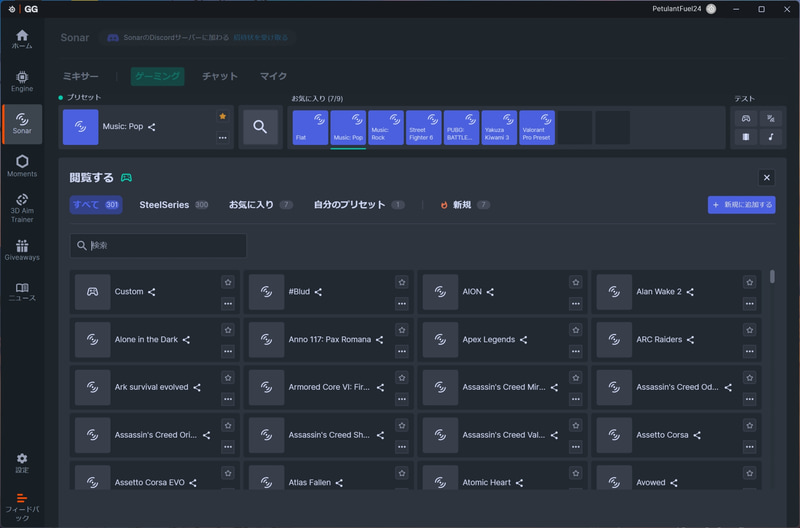The image size is (800, 528).
Task: Favorite the Apex Legends preset
Action: pos(576,330)
